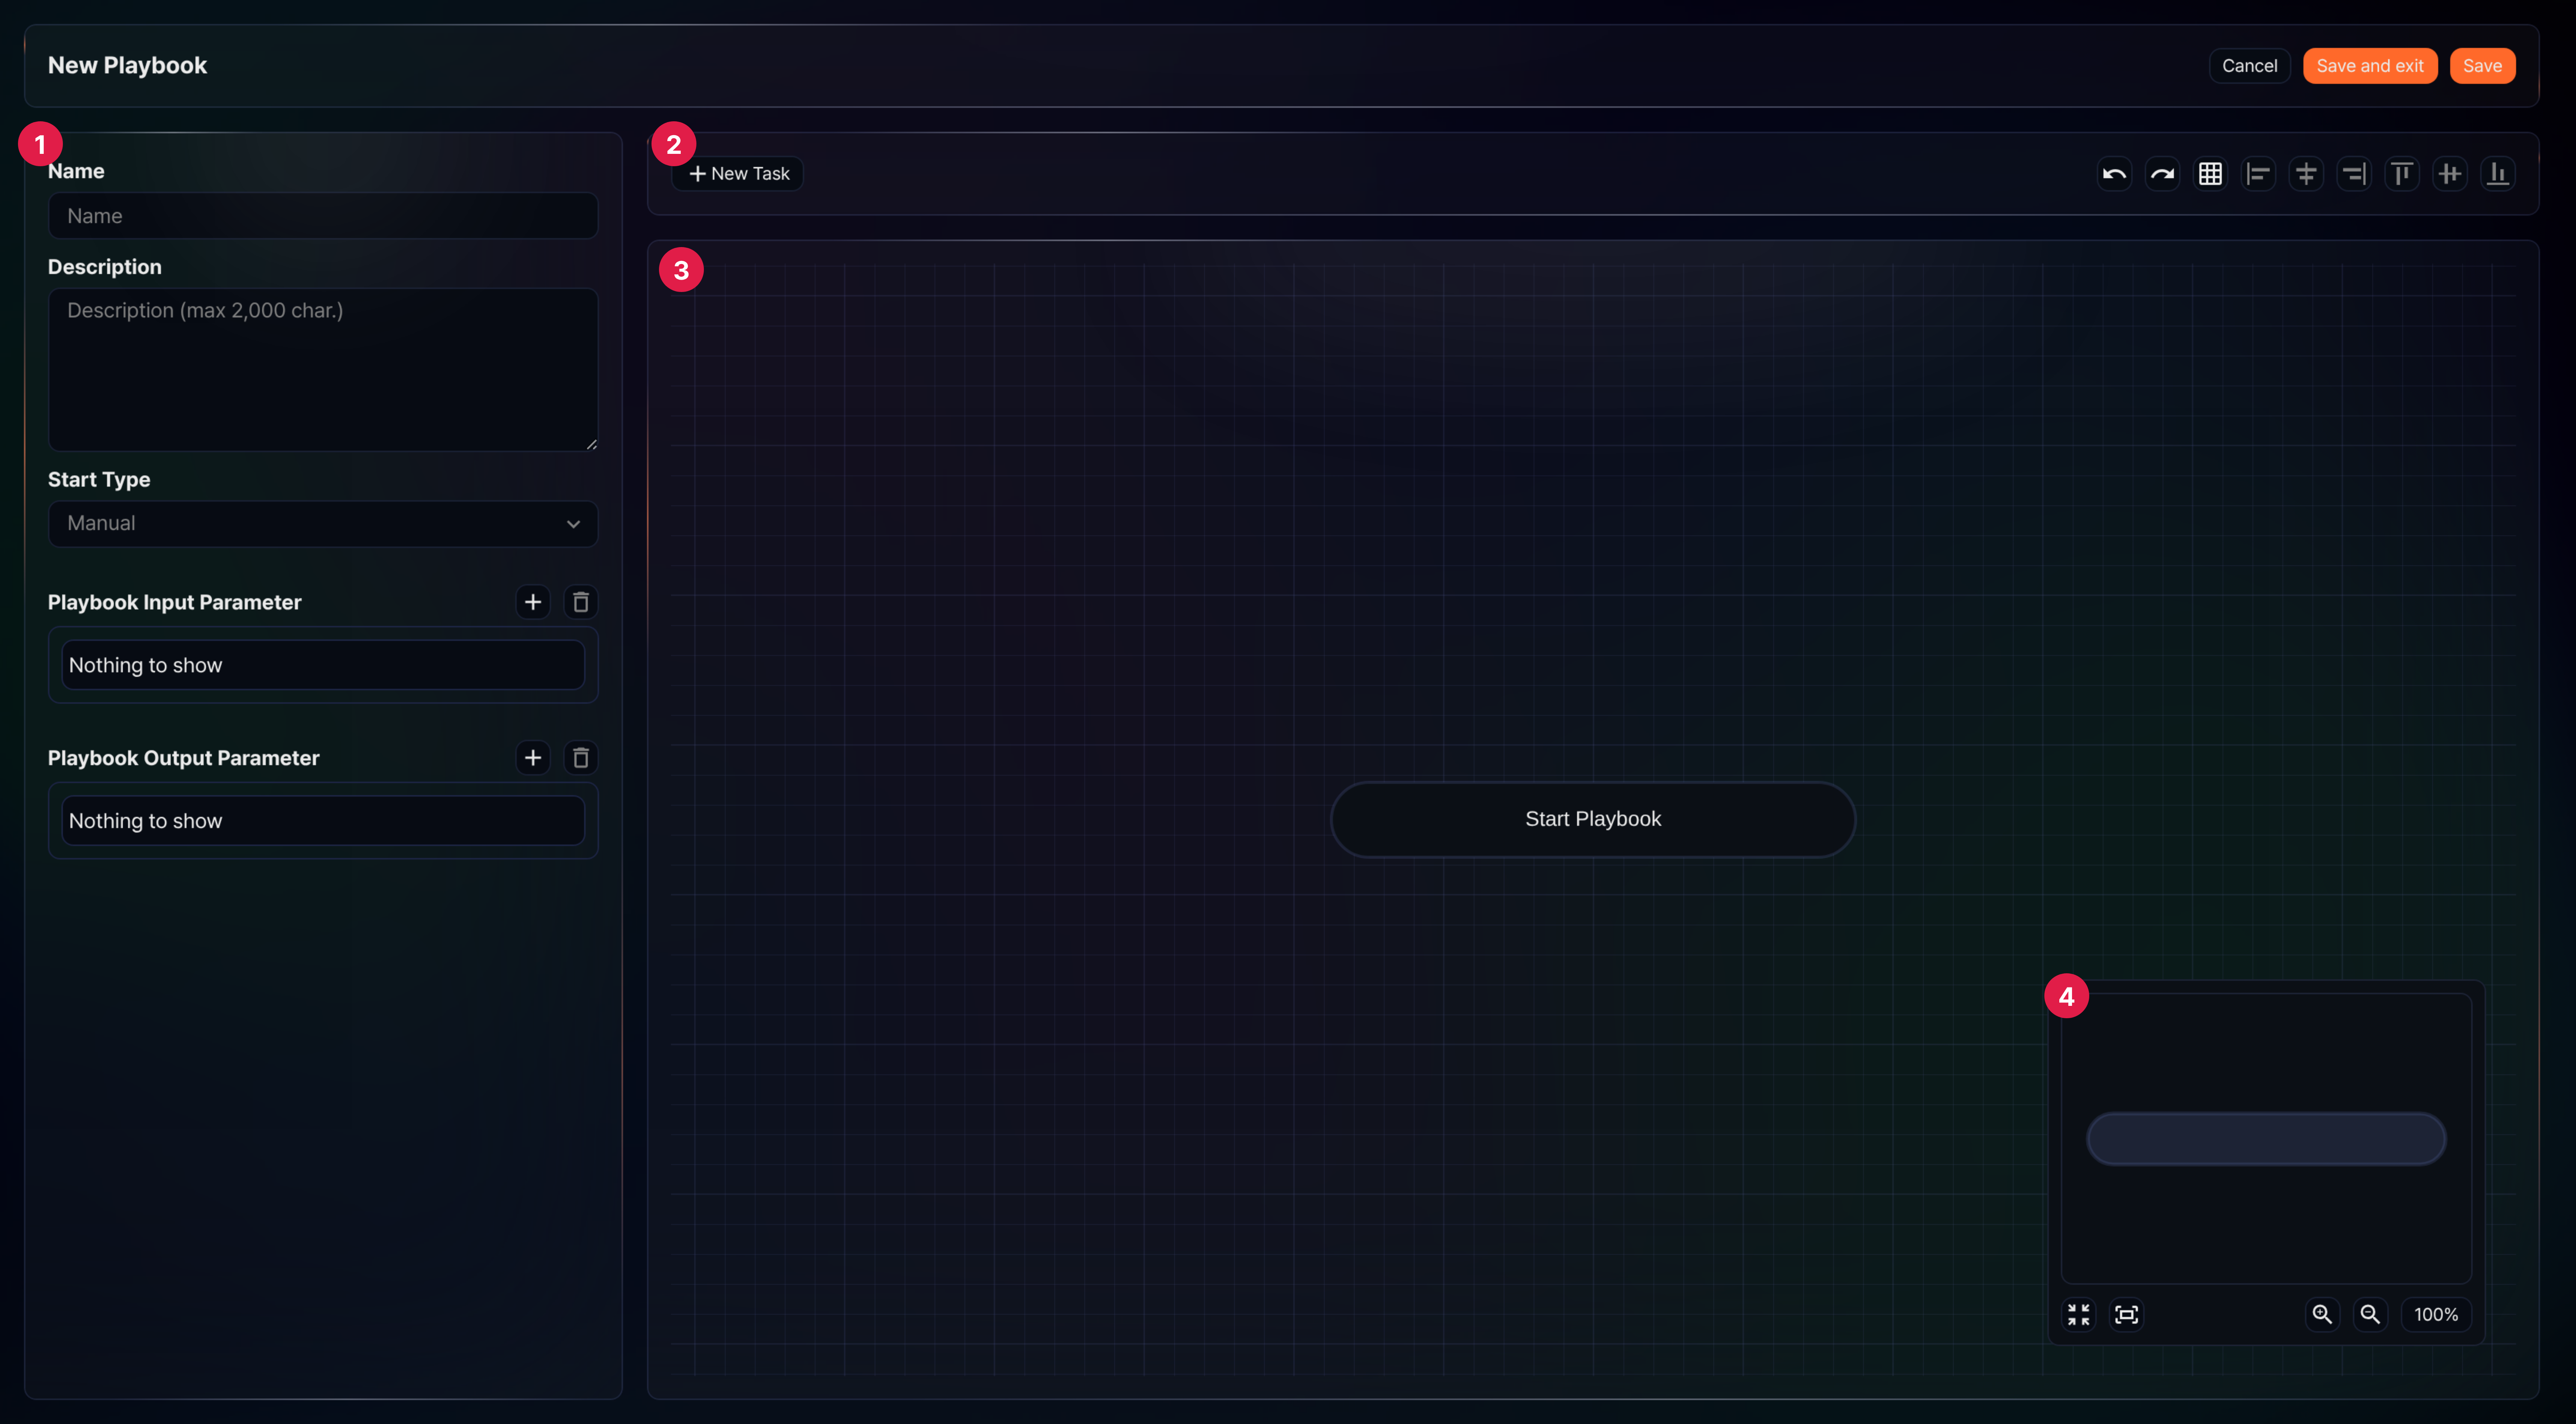Image resolution: width=2576 pixels, height=1424 pixels.
Task: Center selected tasks horizontally
Action: pyautogui.click(x=2306, y=174)
